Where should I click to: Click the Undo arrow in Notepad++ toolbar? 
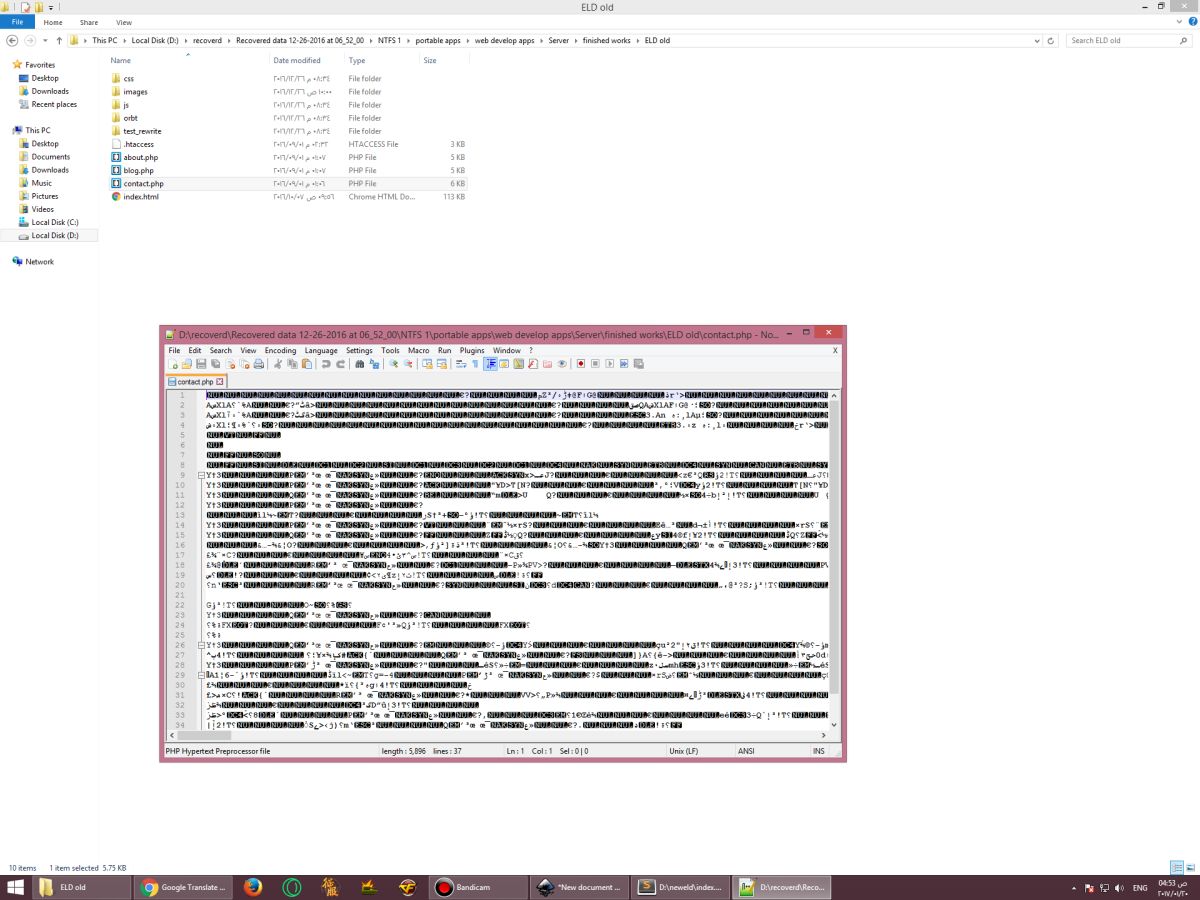pyautogui.click(x=326, y=364)
